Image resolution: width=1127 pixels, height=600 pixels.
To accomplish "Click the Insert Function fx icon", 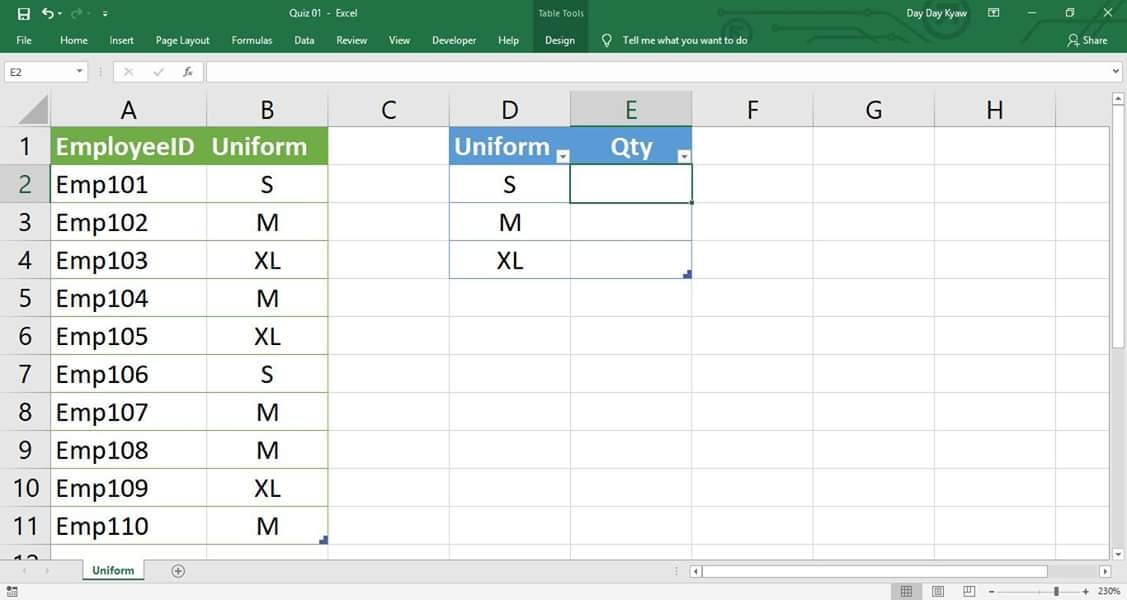I will click(x=188, y=72).
